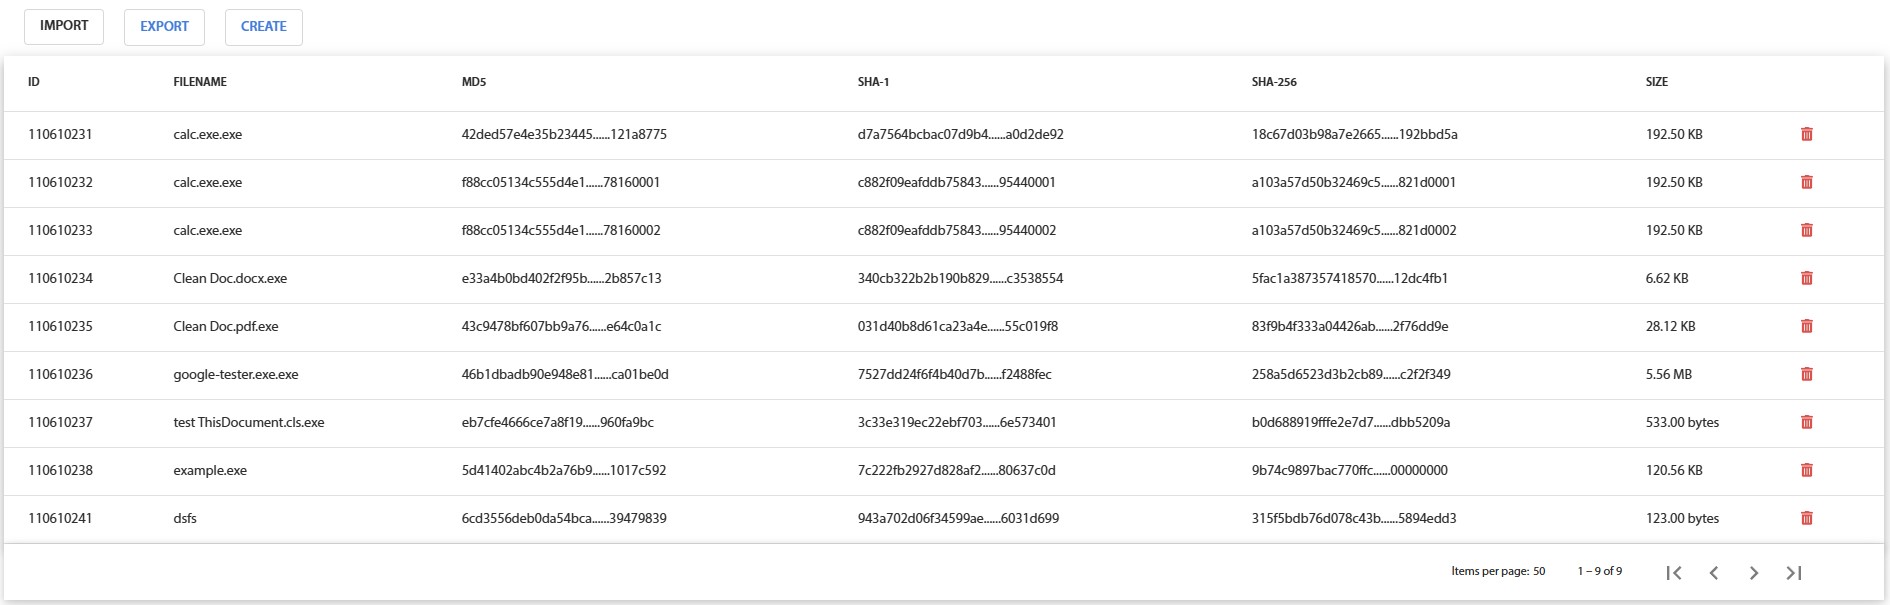Remove the test ThisDocument.cls.exe record
This screenshot has width=1890, height=605.
pos(1807,421)
